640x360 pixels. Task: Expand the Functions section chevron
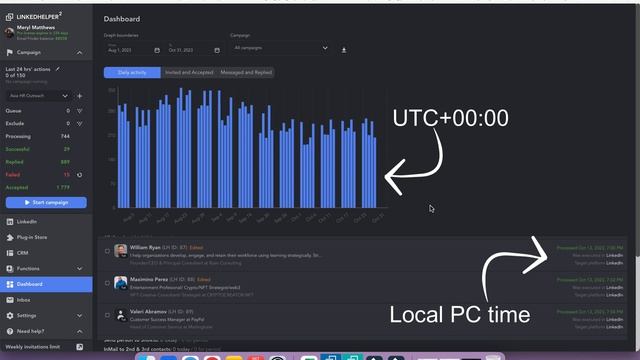pyautogui.click(x=79, y=269)
